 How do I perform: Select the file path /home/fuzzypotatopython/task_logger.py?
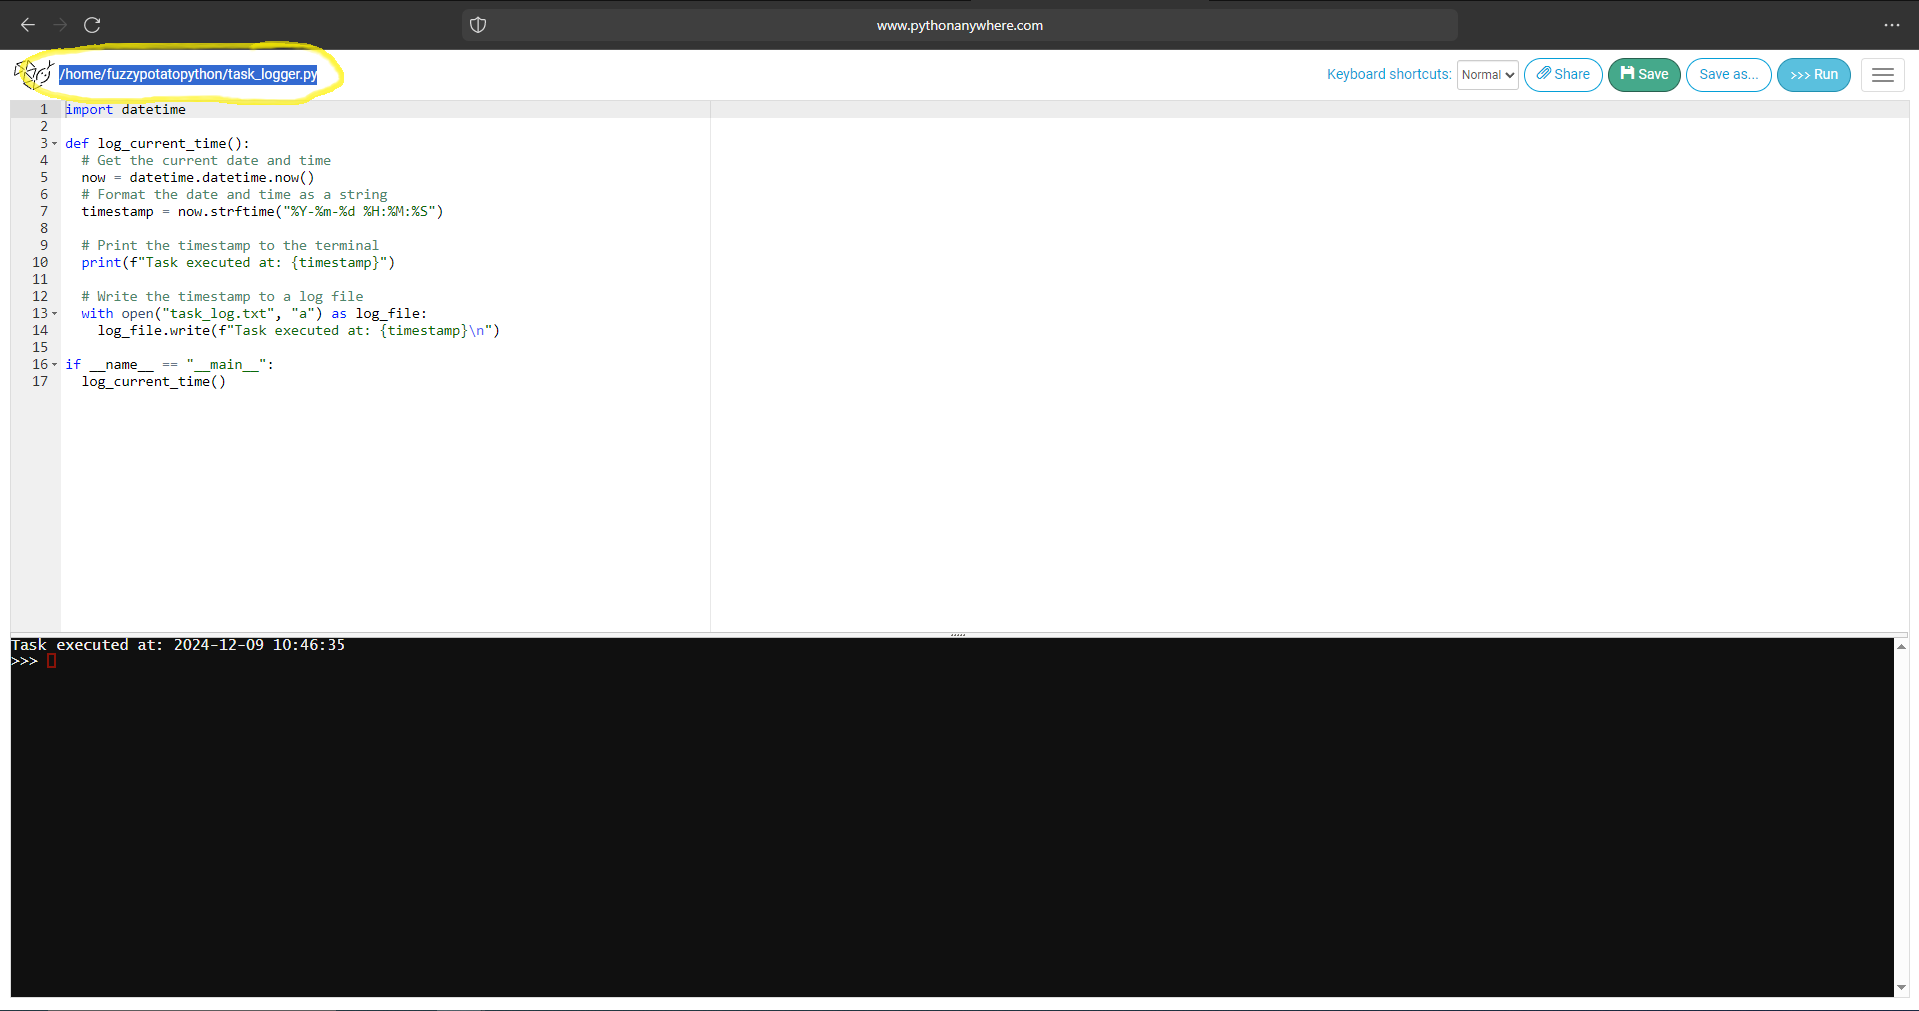coord(186,74)
